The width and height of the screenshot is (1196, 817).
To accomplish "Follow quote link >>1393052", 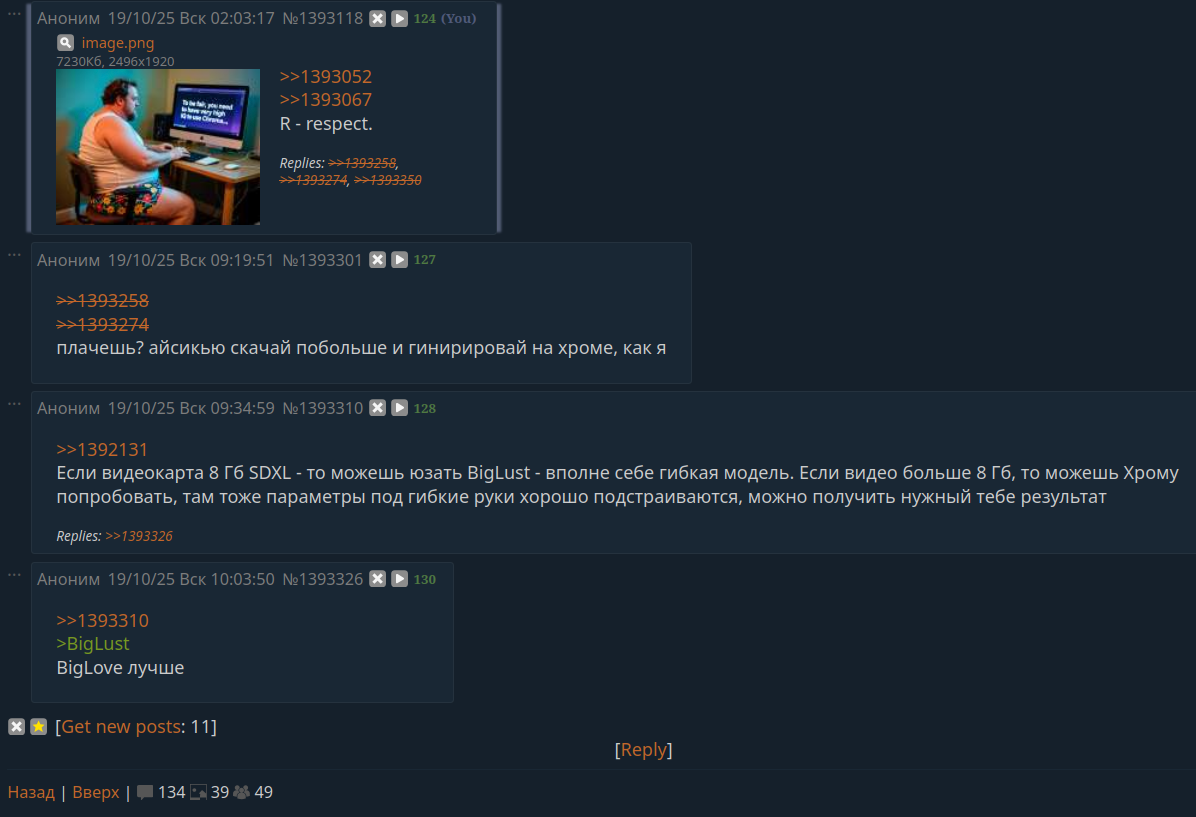I will click(x=326, y=77).
